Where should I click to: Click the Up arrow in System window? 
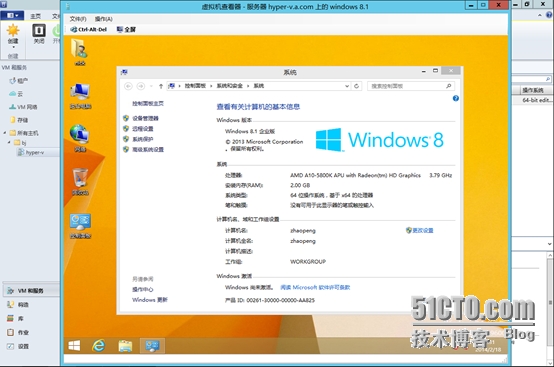(x=161, y=86)
